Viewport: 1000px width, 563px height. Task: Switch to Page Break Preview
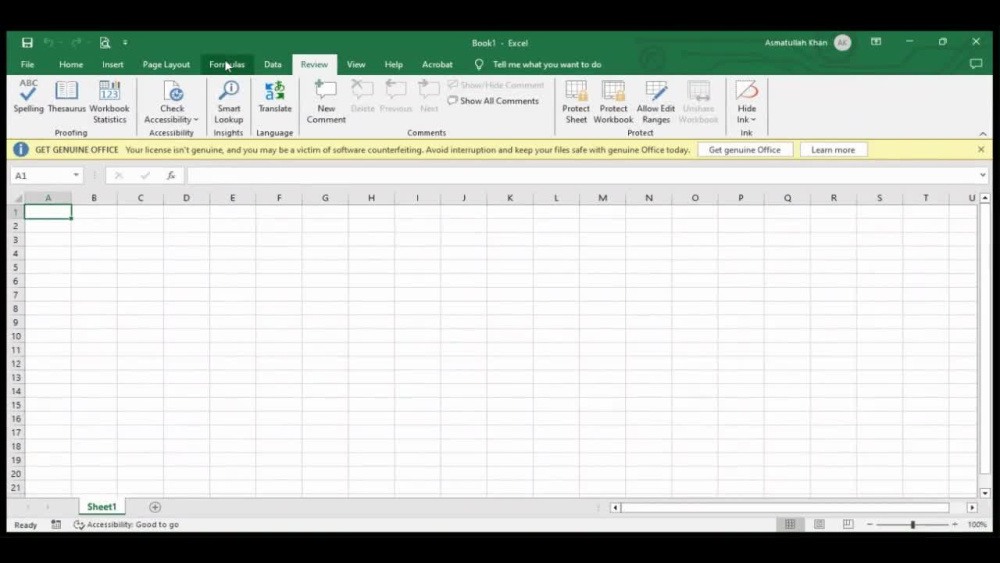tap(848, 524)
